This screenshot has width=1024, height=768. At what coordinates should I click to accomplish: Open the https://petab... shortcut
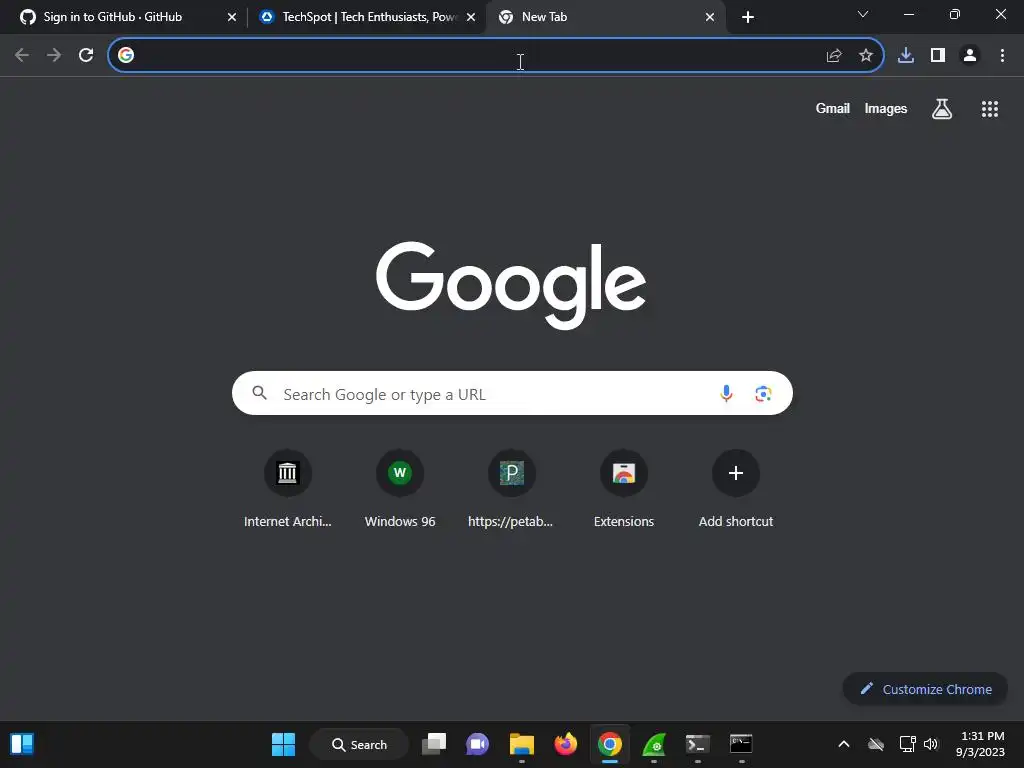click(x=511, y=489)
